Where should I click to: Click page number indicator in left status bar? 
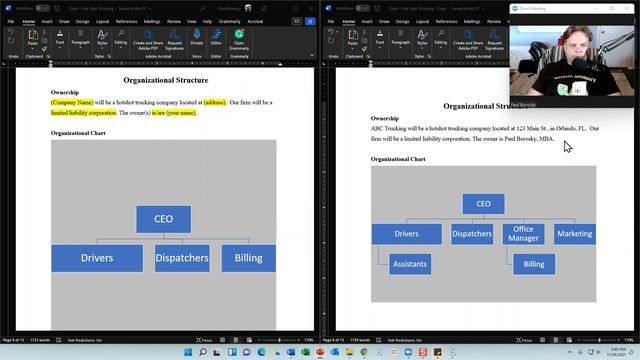[x=13, y=340]
